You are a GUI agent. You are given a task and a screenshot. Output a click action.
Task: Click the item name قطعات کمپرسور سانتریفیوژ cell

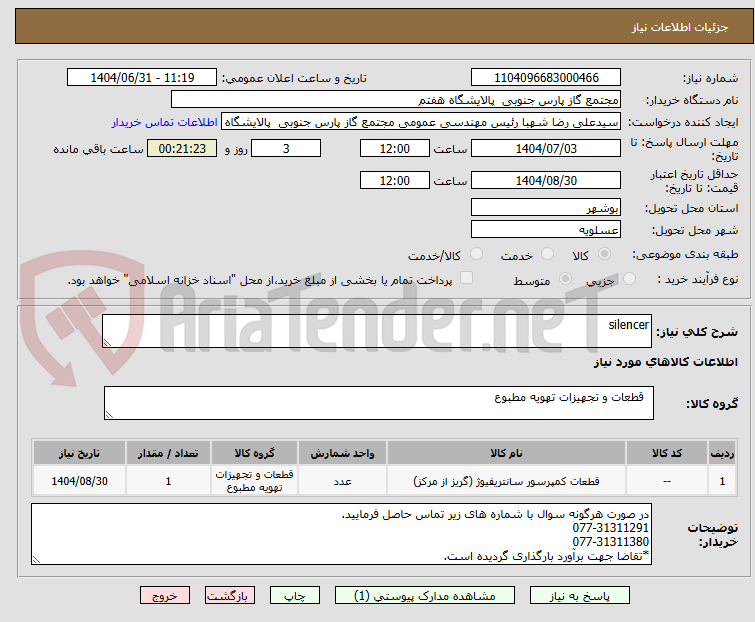click(506, 481)
